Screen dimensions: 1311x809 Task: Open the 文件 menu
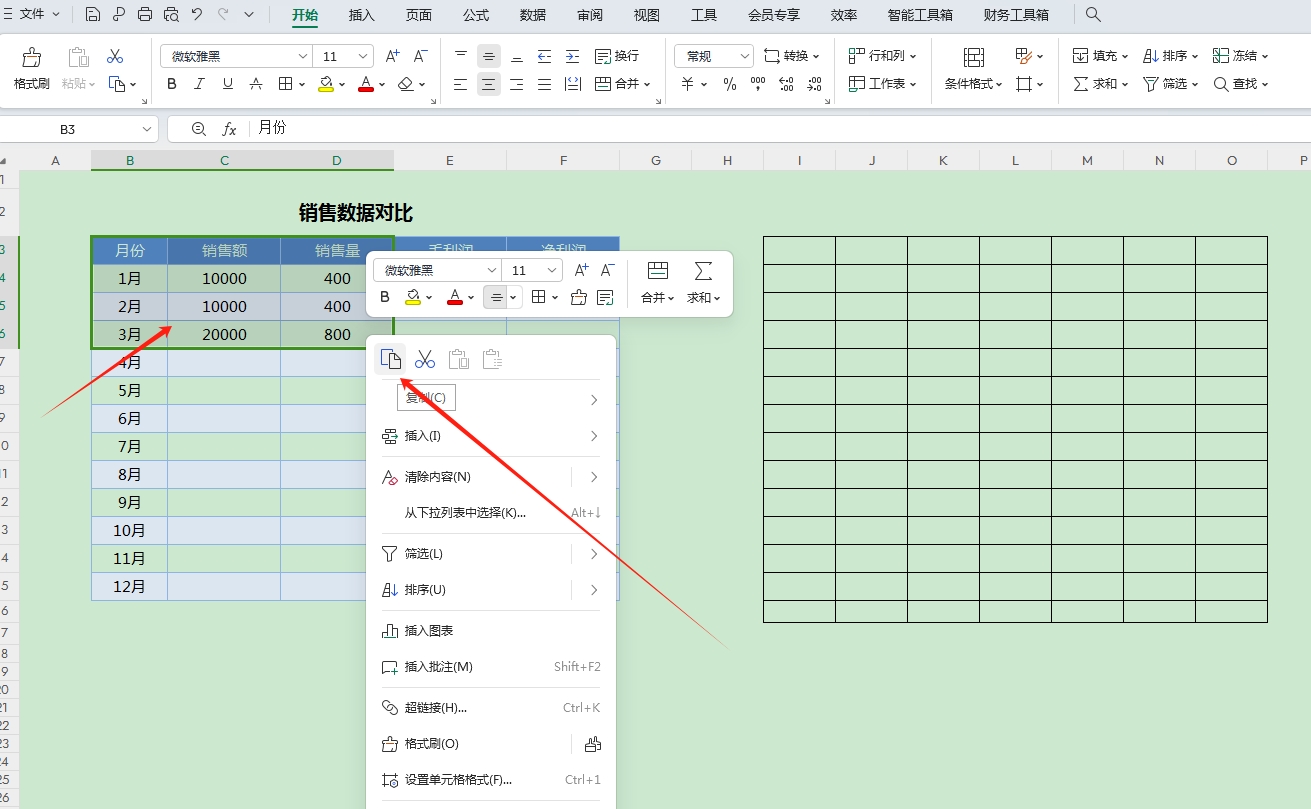click(x=32, y=14)
